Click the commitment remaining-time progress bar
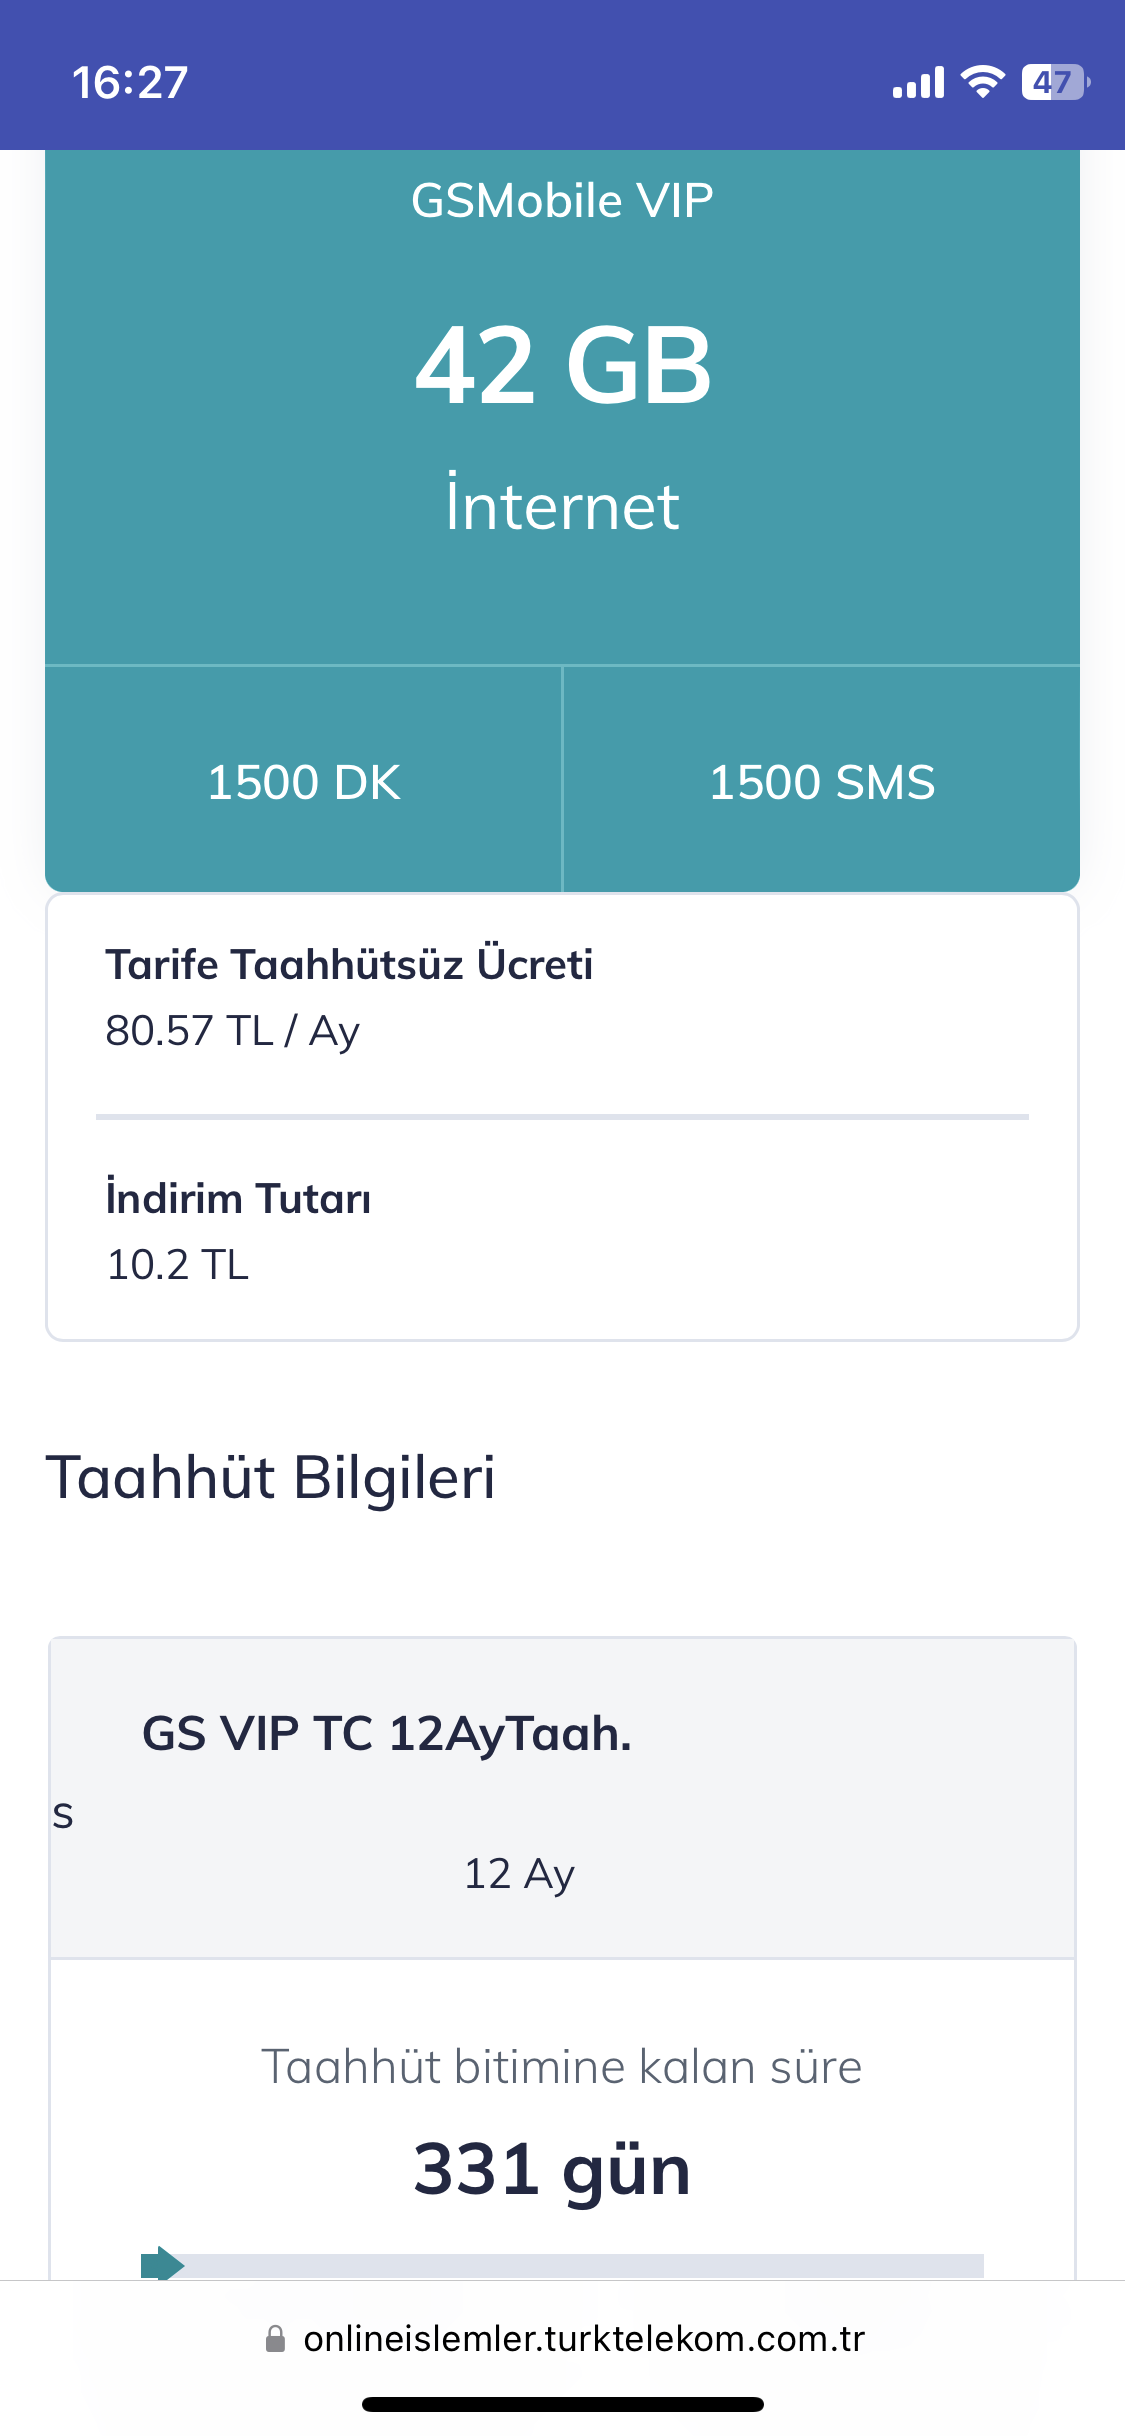Viewport: 1125px width, 2436px height. point(562,2265)
